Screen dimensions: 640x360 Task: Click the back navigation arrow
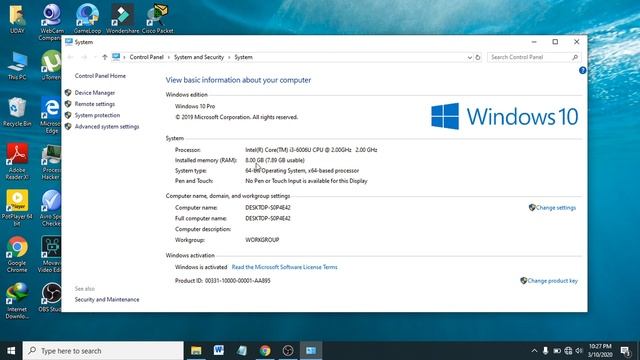(70, 57)
